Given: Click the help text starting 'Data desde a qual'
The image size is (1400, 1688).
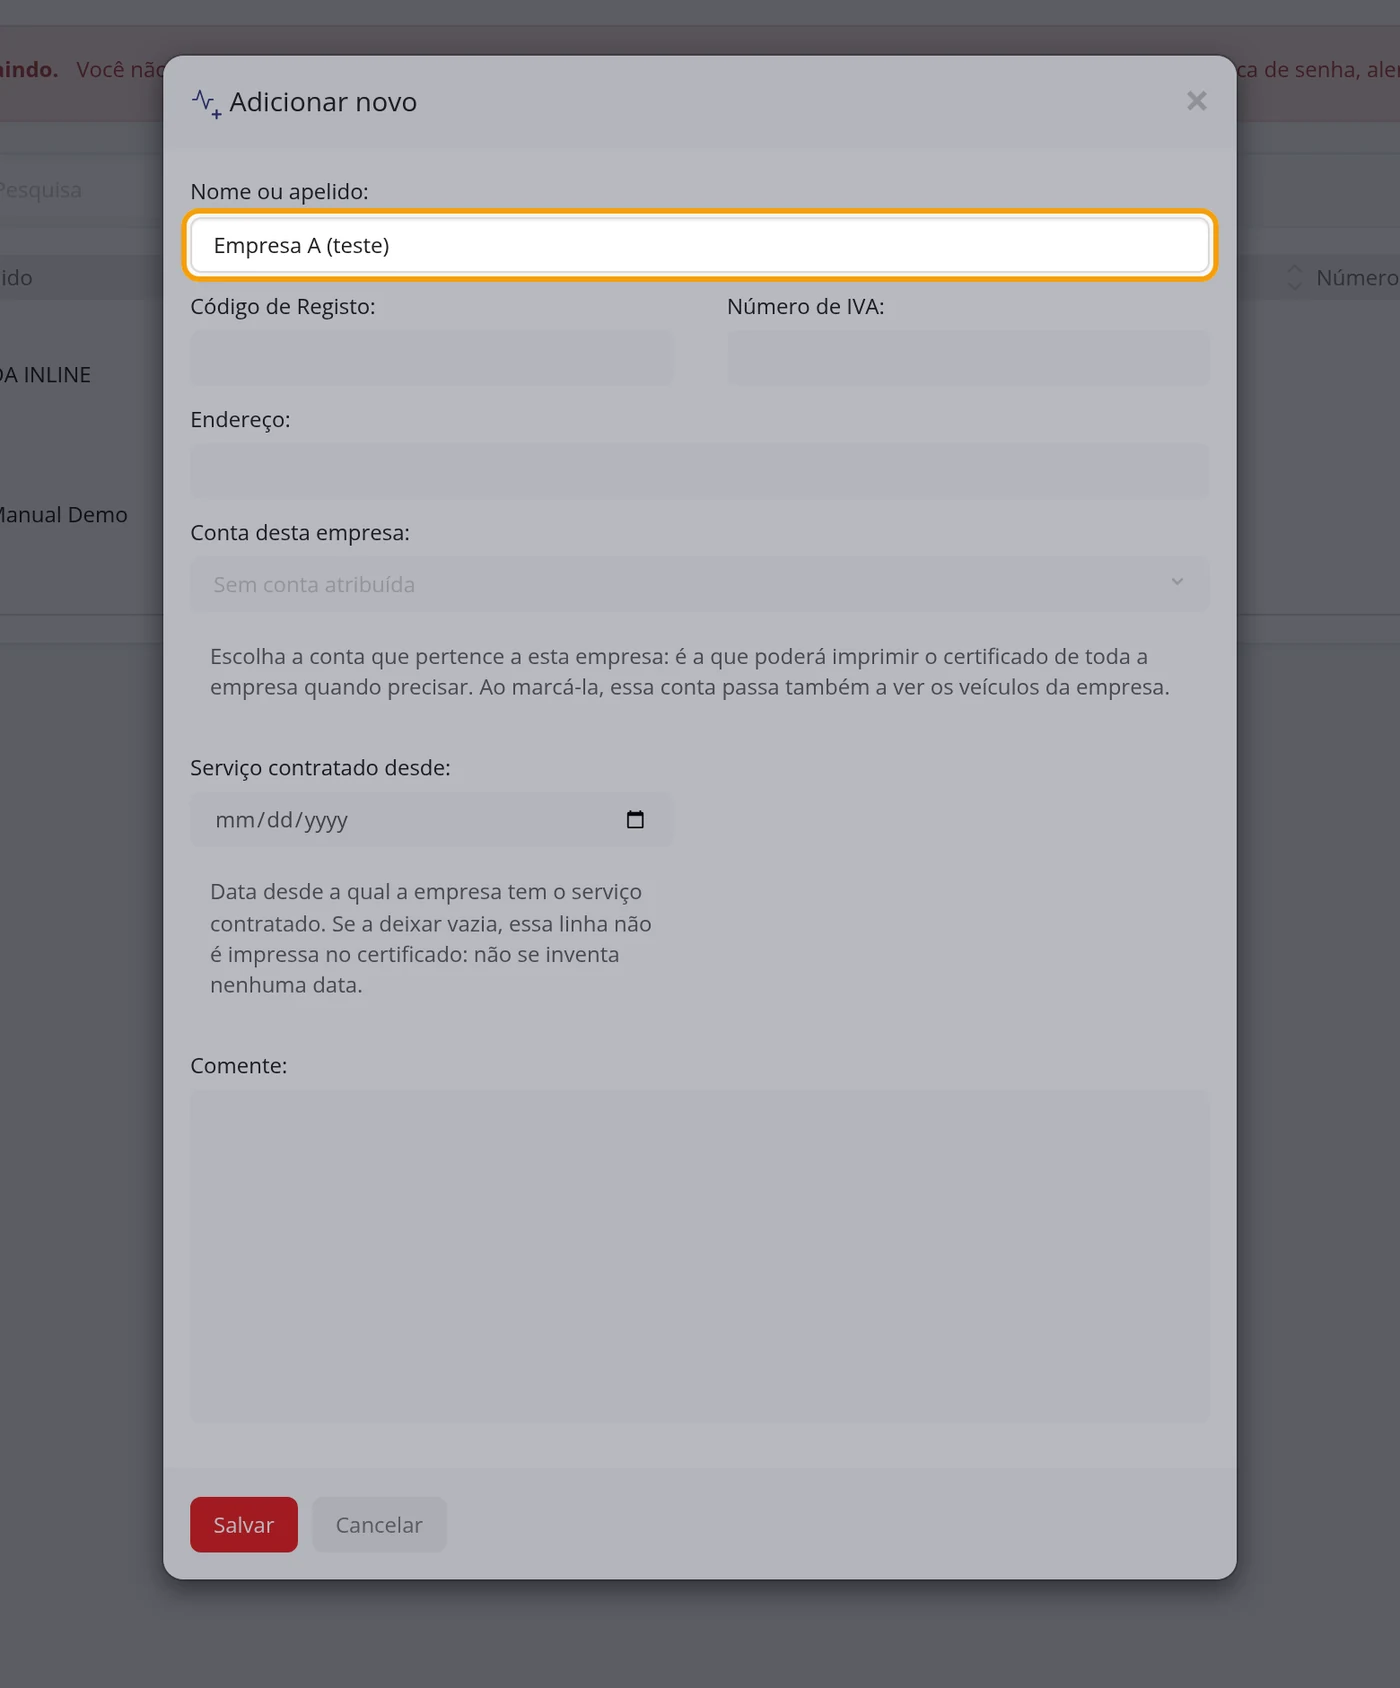Looking at the screenshot, I should point(431,938).
